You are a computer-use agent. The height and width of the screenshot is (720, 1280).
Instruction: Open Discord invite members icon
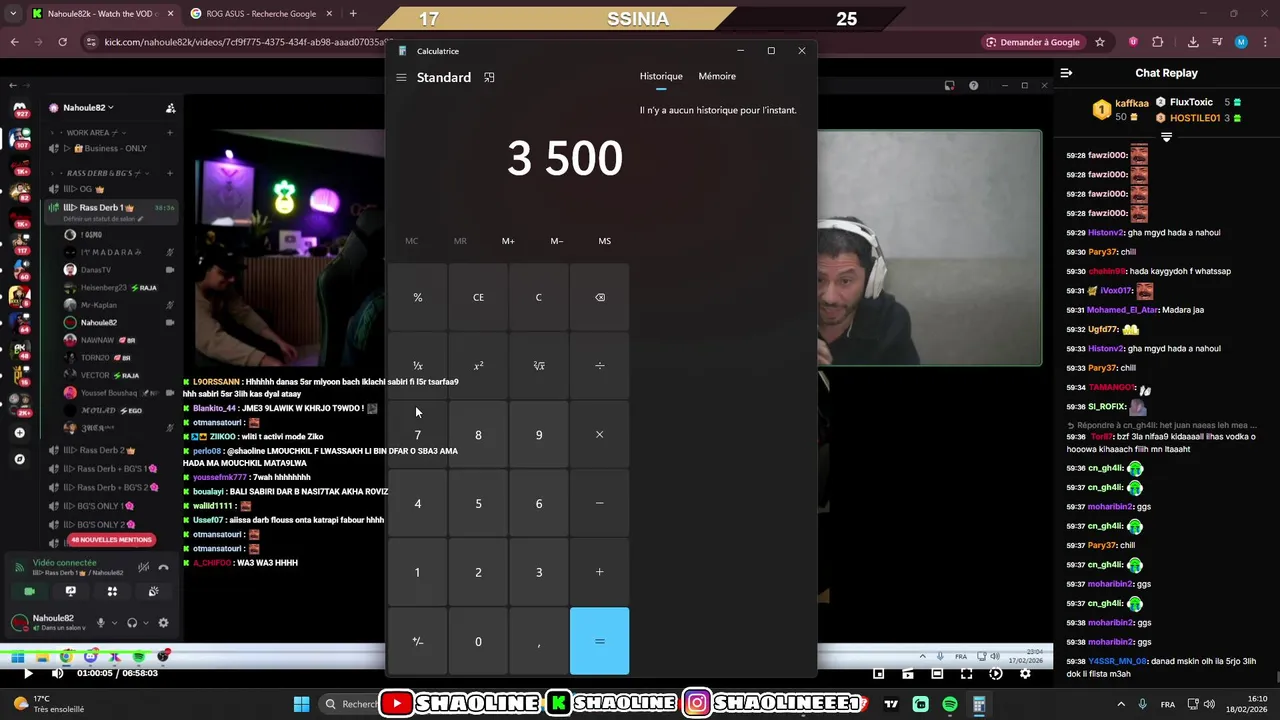[x=171, y=108]
